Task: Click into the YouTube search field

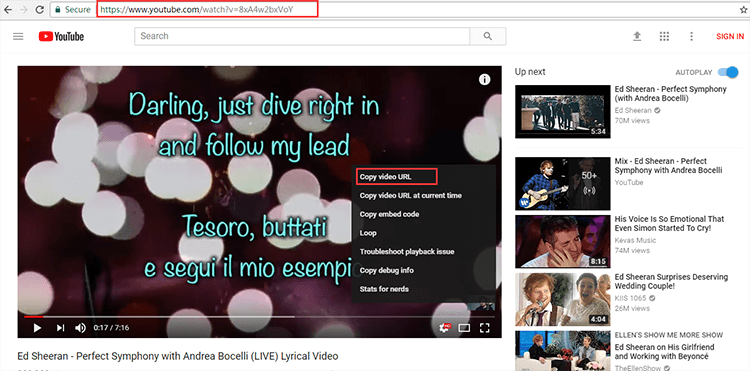Action: (x=302, y=36)
